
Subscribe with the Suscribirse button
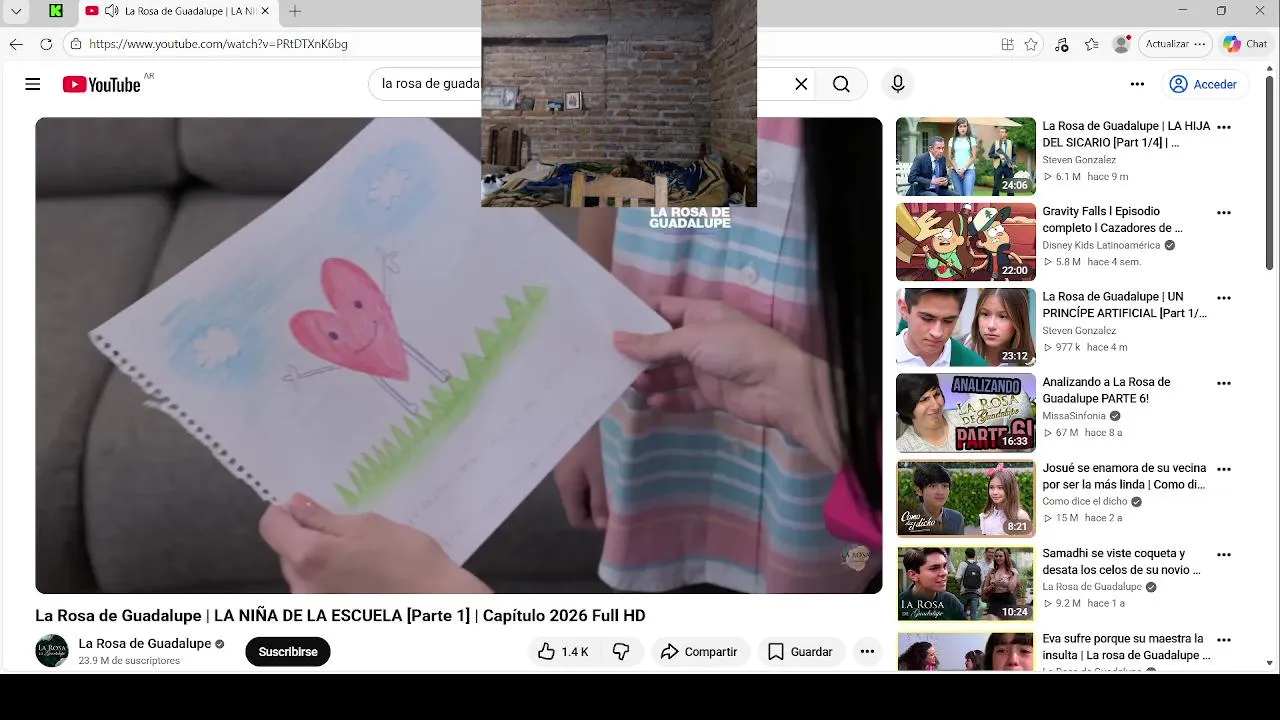(288, 652)
